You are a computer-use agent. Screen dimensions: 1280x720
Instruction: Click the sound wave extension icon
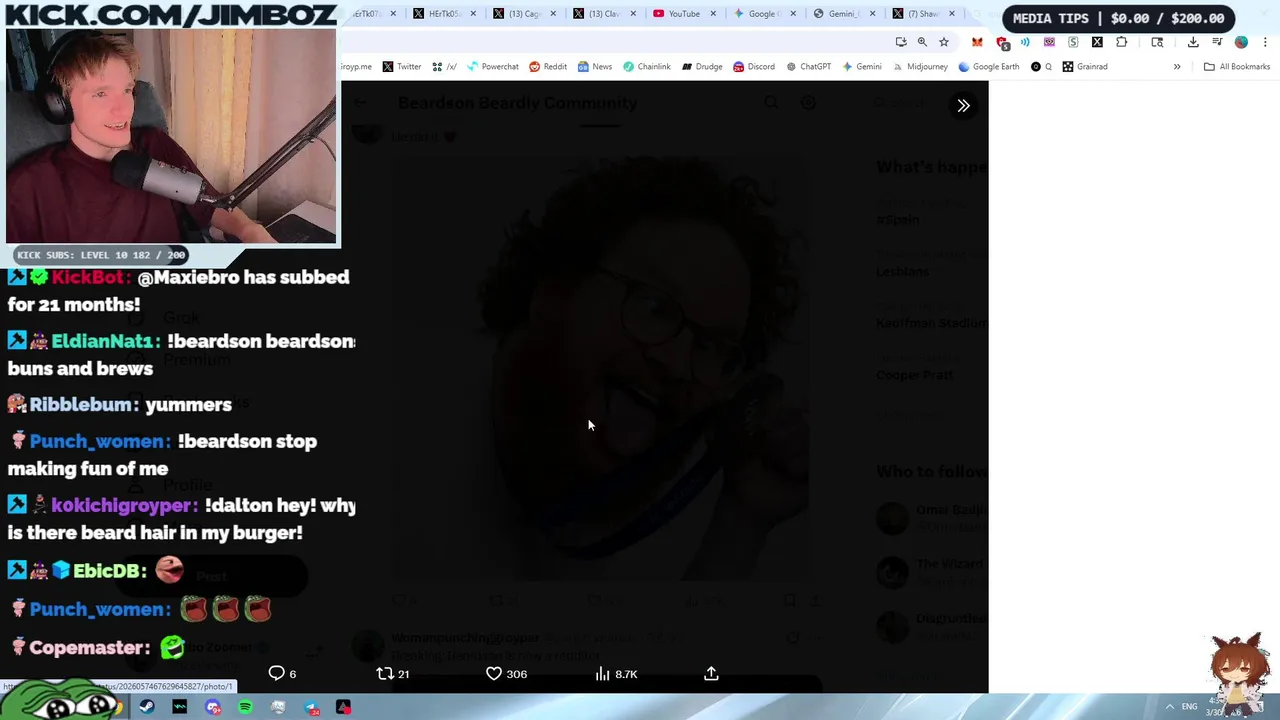1025,42
